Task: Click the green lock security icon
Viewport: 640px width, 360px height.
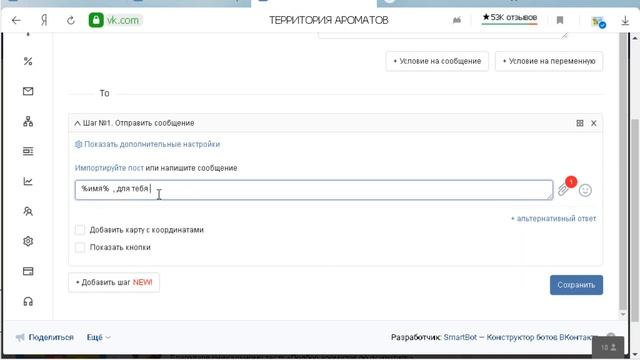Action: (96, 20)
